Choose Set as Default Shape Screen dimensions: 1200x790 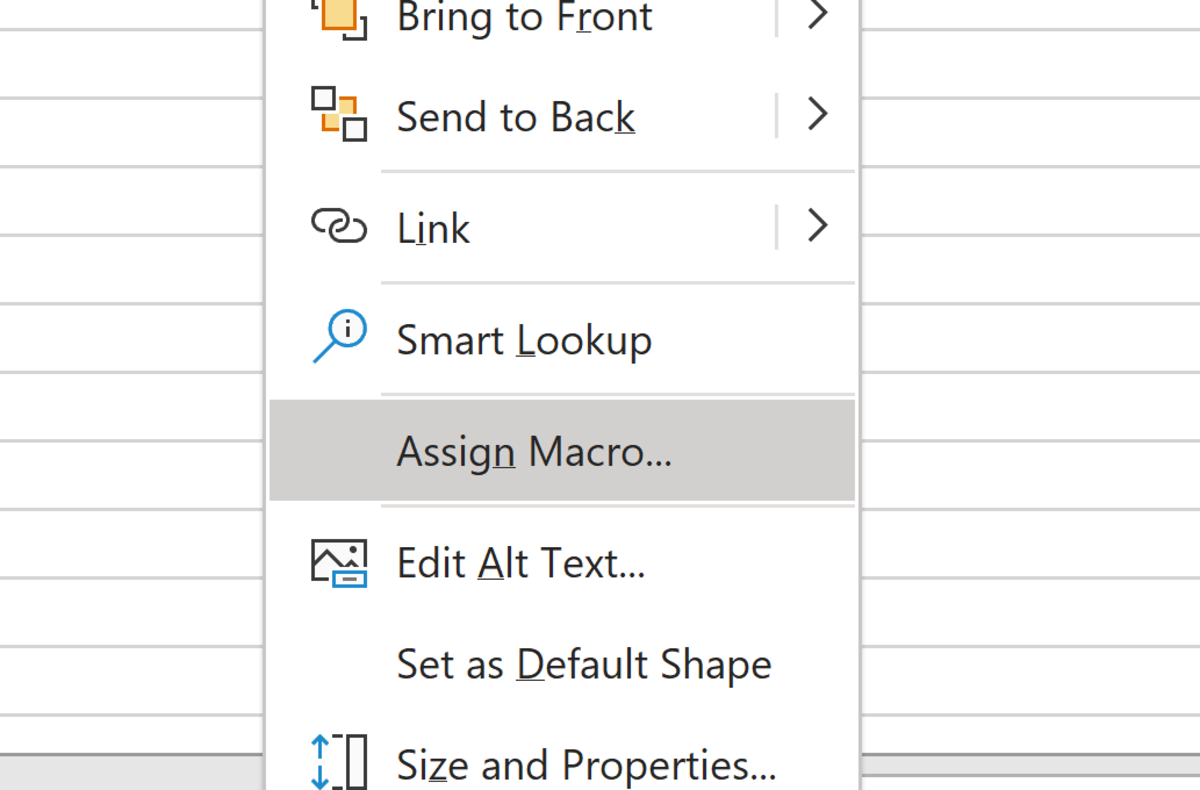coord(584,663)
